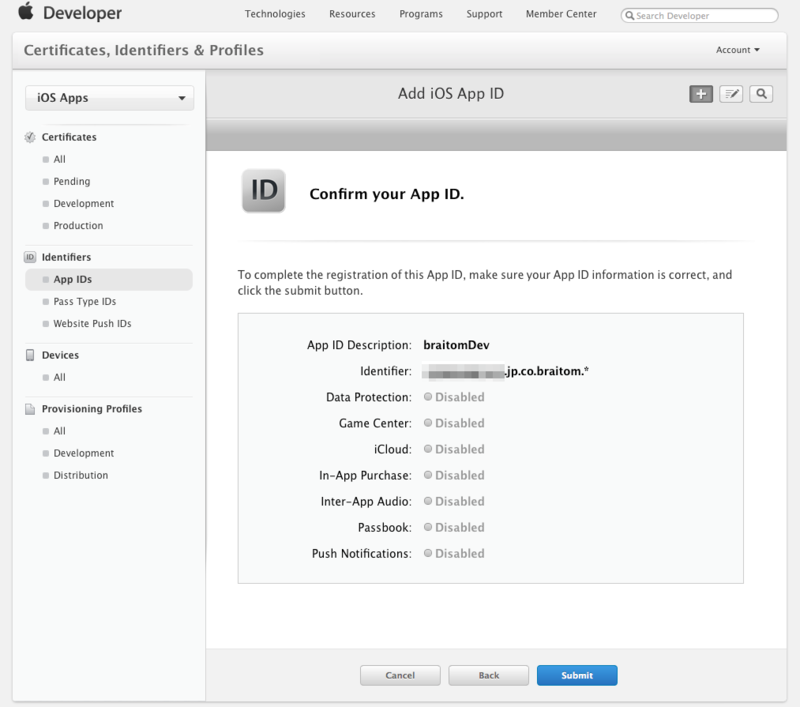Select Pass Type IDs
The image size is (800, 707).
(85, 301)
